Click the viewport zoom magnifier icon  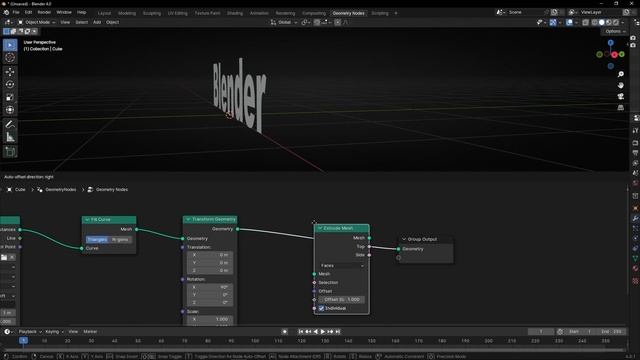click(621, 74)
